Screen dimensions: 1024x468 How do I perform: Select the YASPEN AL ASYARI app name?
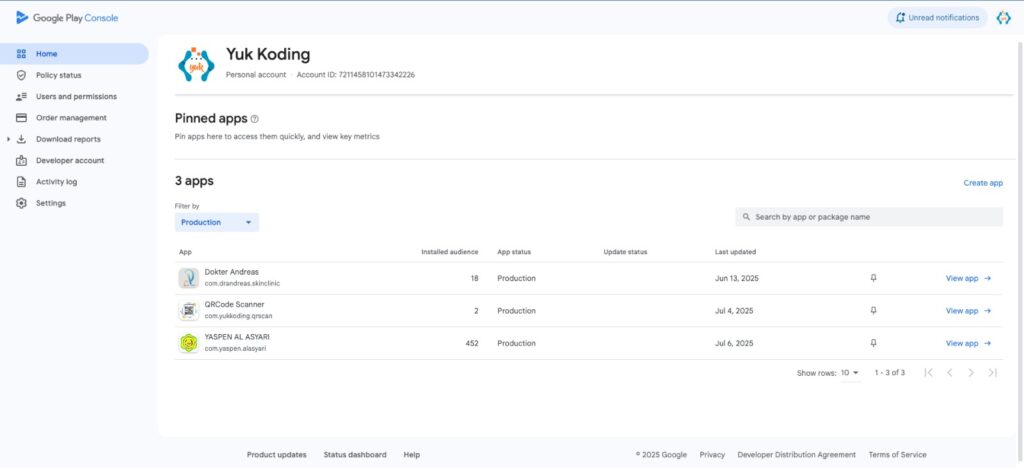[237, 337]
